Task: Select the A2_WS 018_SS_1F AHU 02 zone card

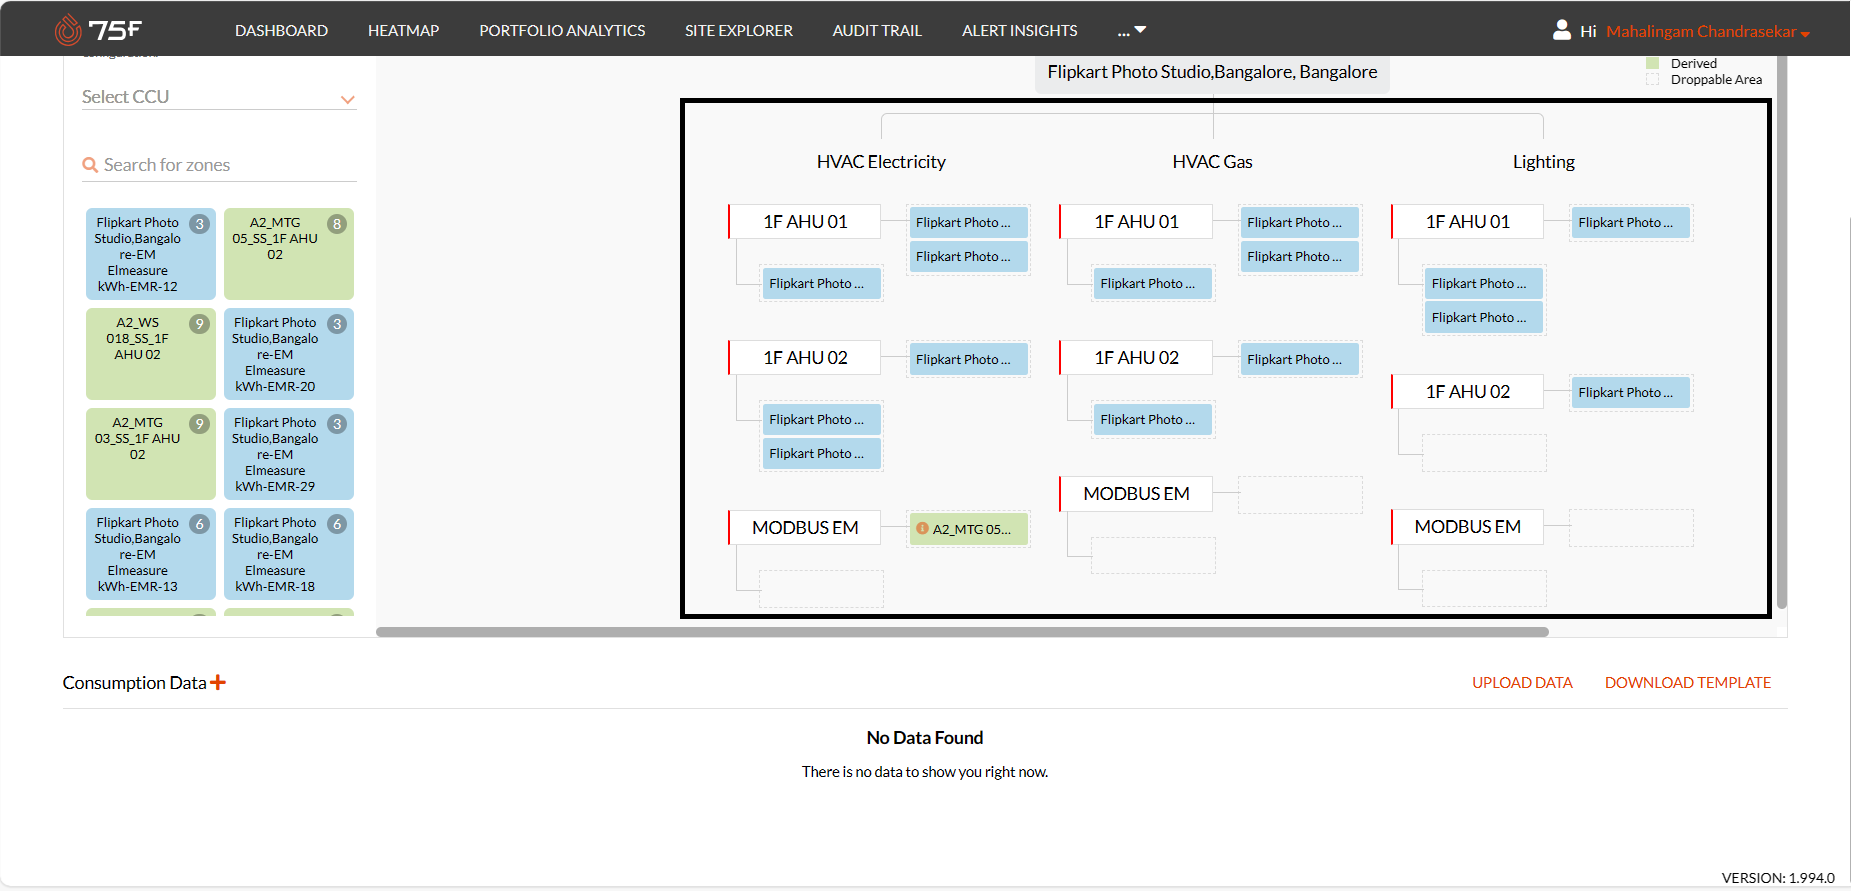Action: (x=151, y=354)
